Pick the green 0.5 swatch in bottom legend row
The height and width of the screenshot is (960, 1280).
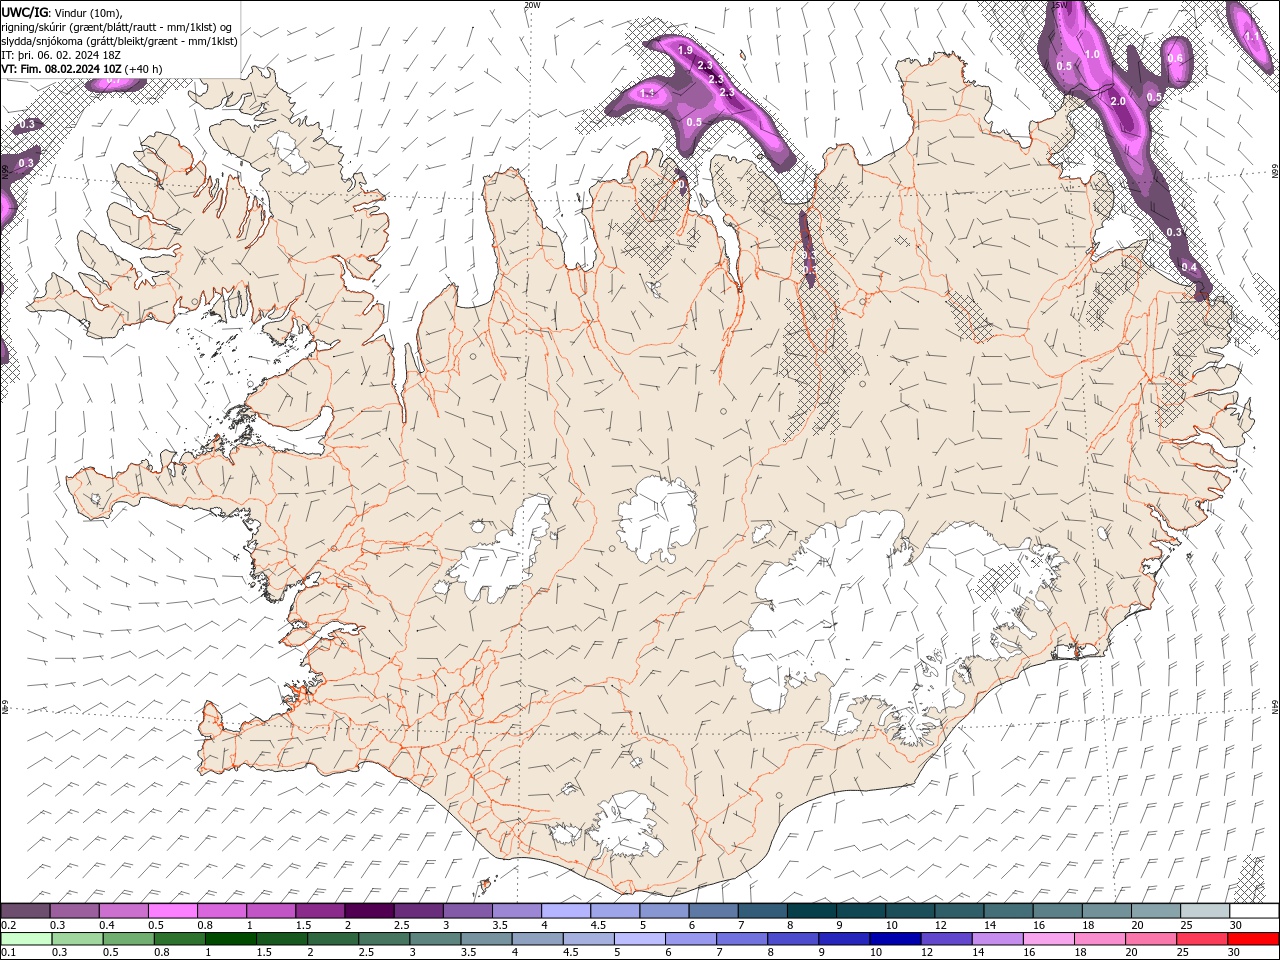coord(129,939)
